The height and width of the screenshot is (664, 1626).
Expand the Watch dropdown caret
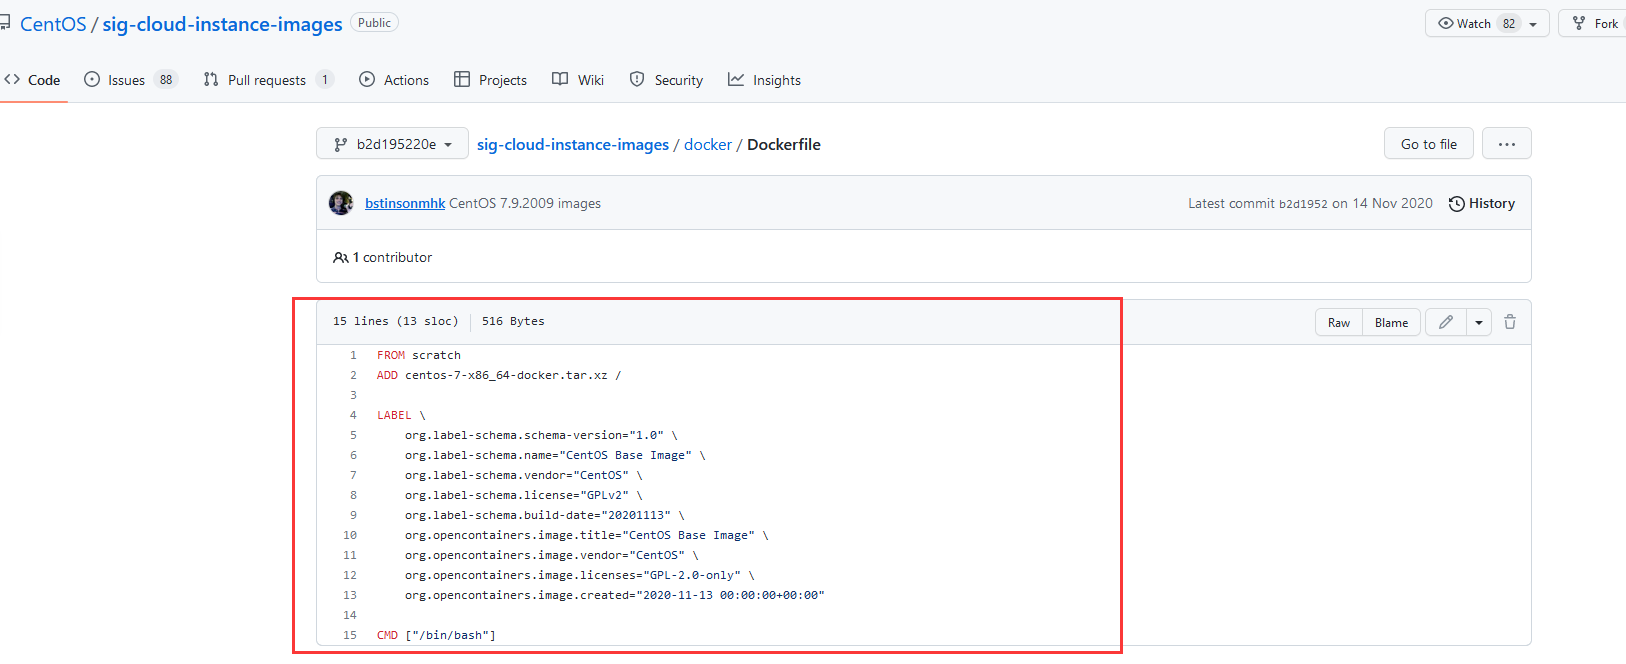point(1533,24)
